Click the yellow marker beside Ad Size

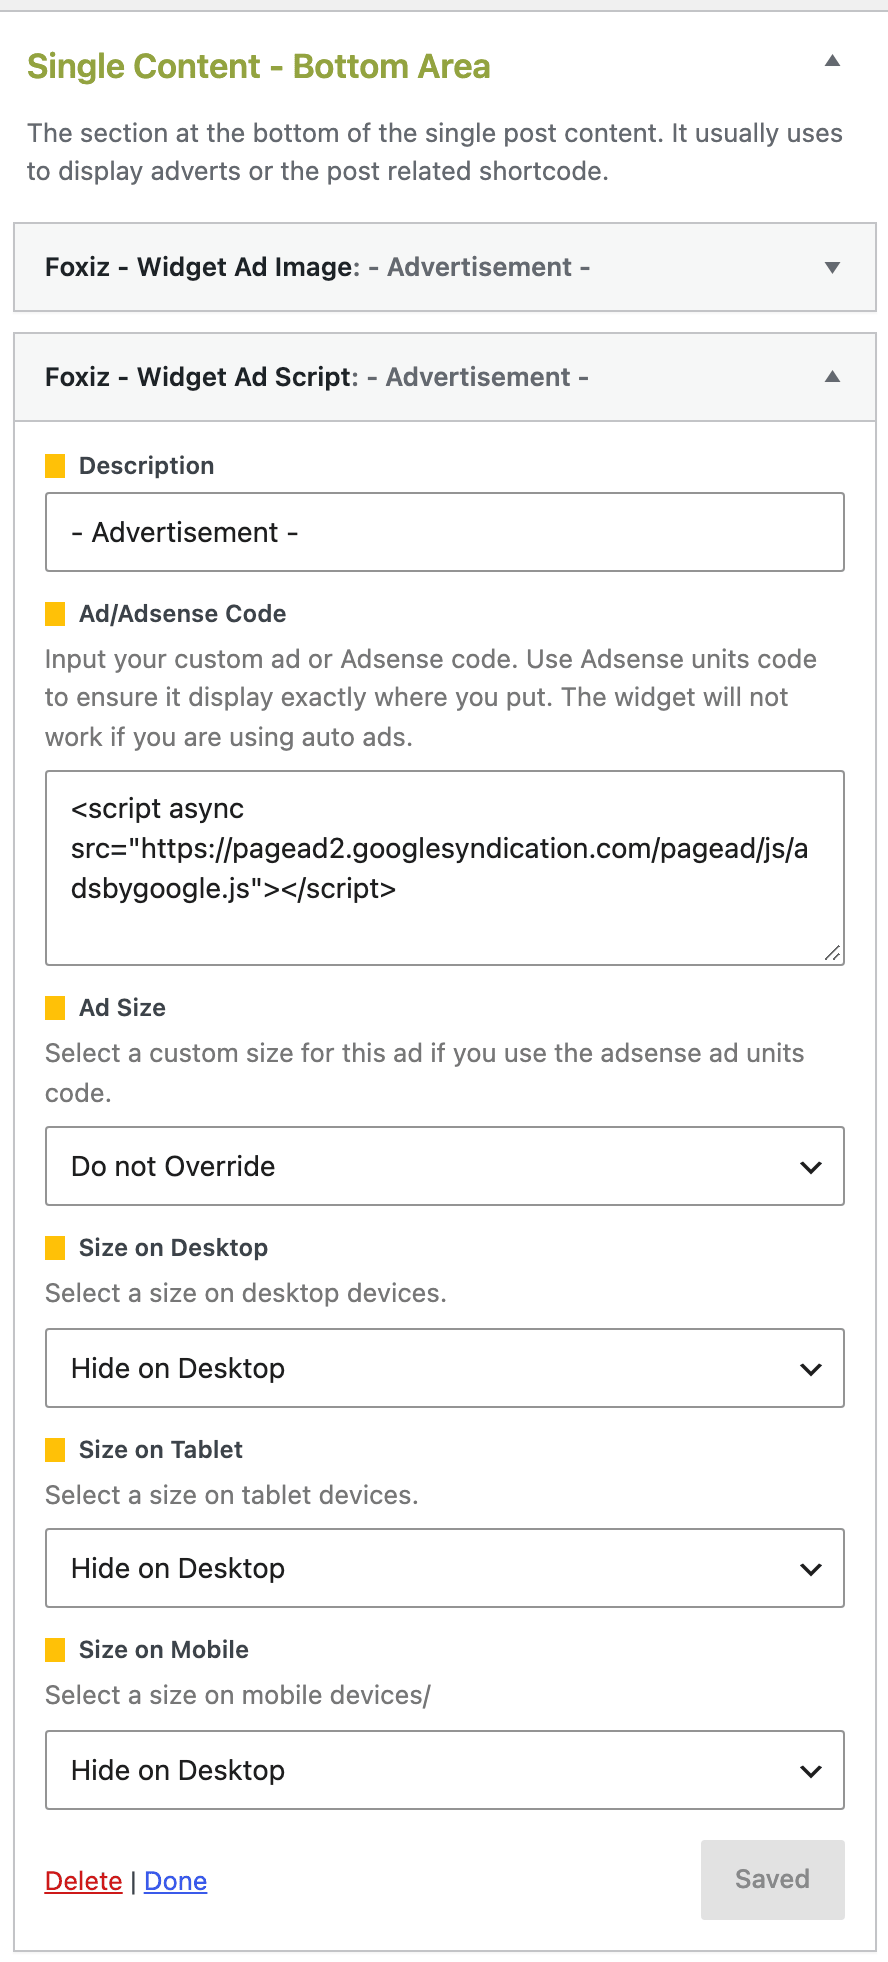[x=56, y=1008]
